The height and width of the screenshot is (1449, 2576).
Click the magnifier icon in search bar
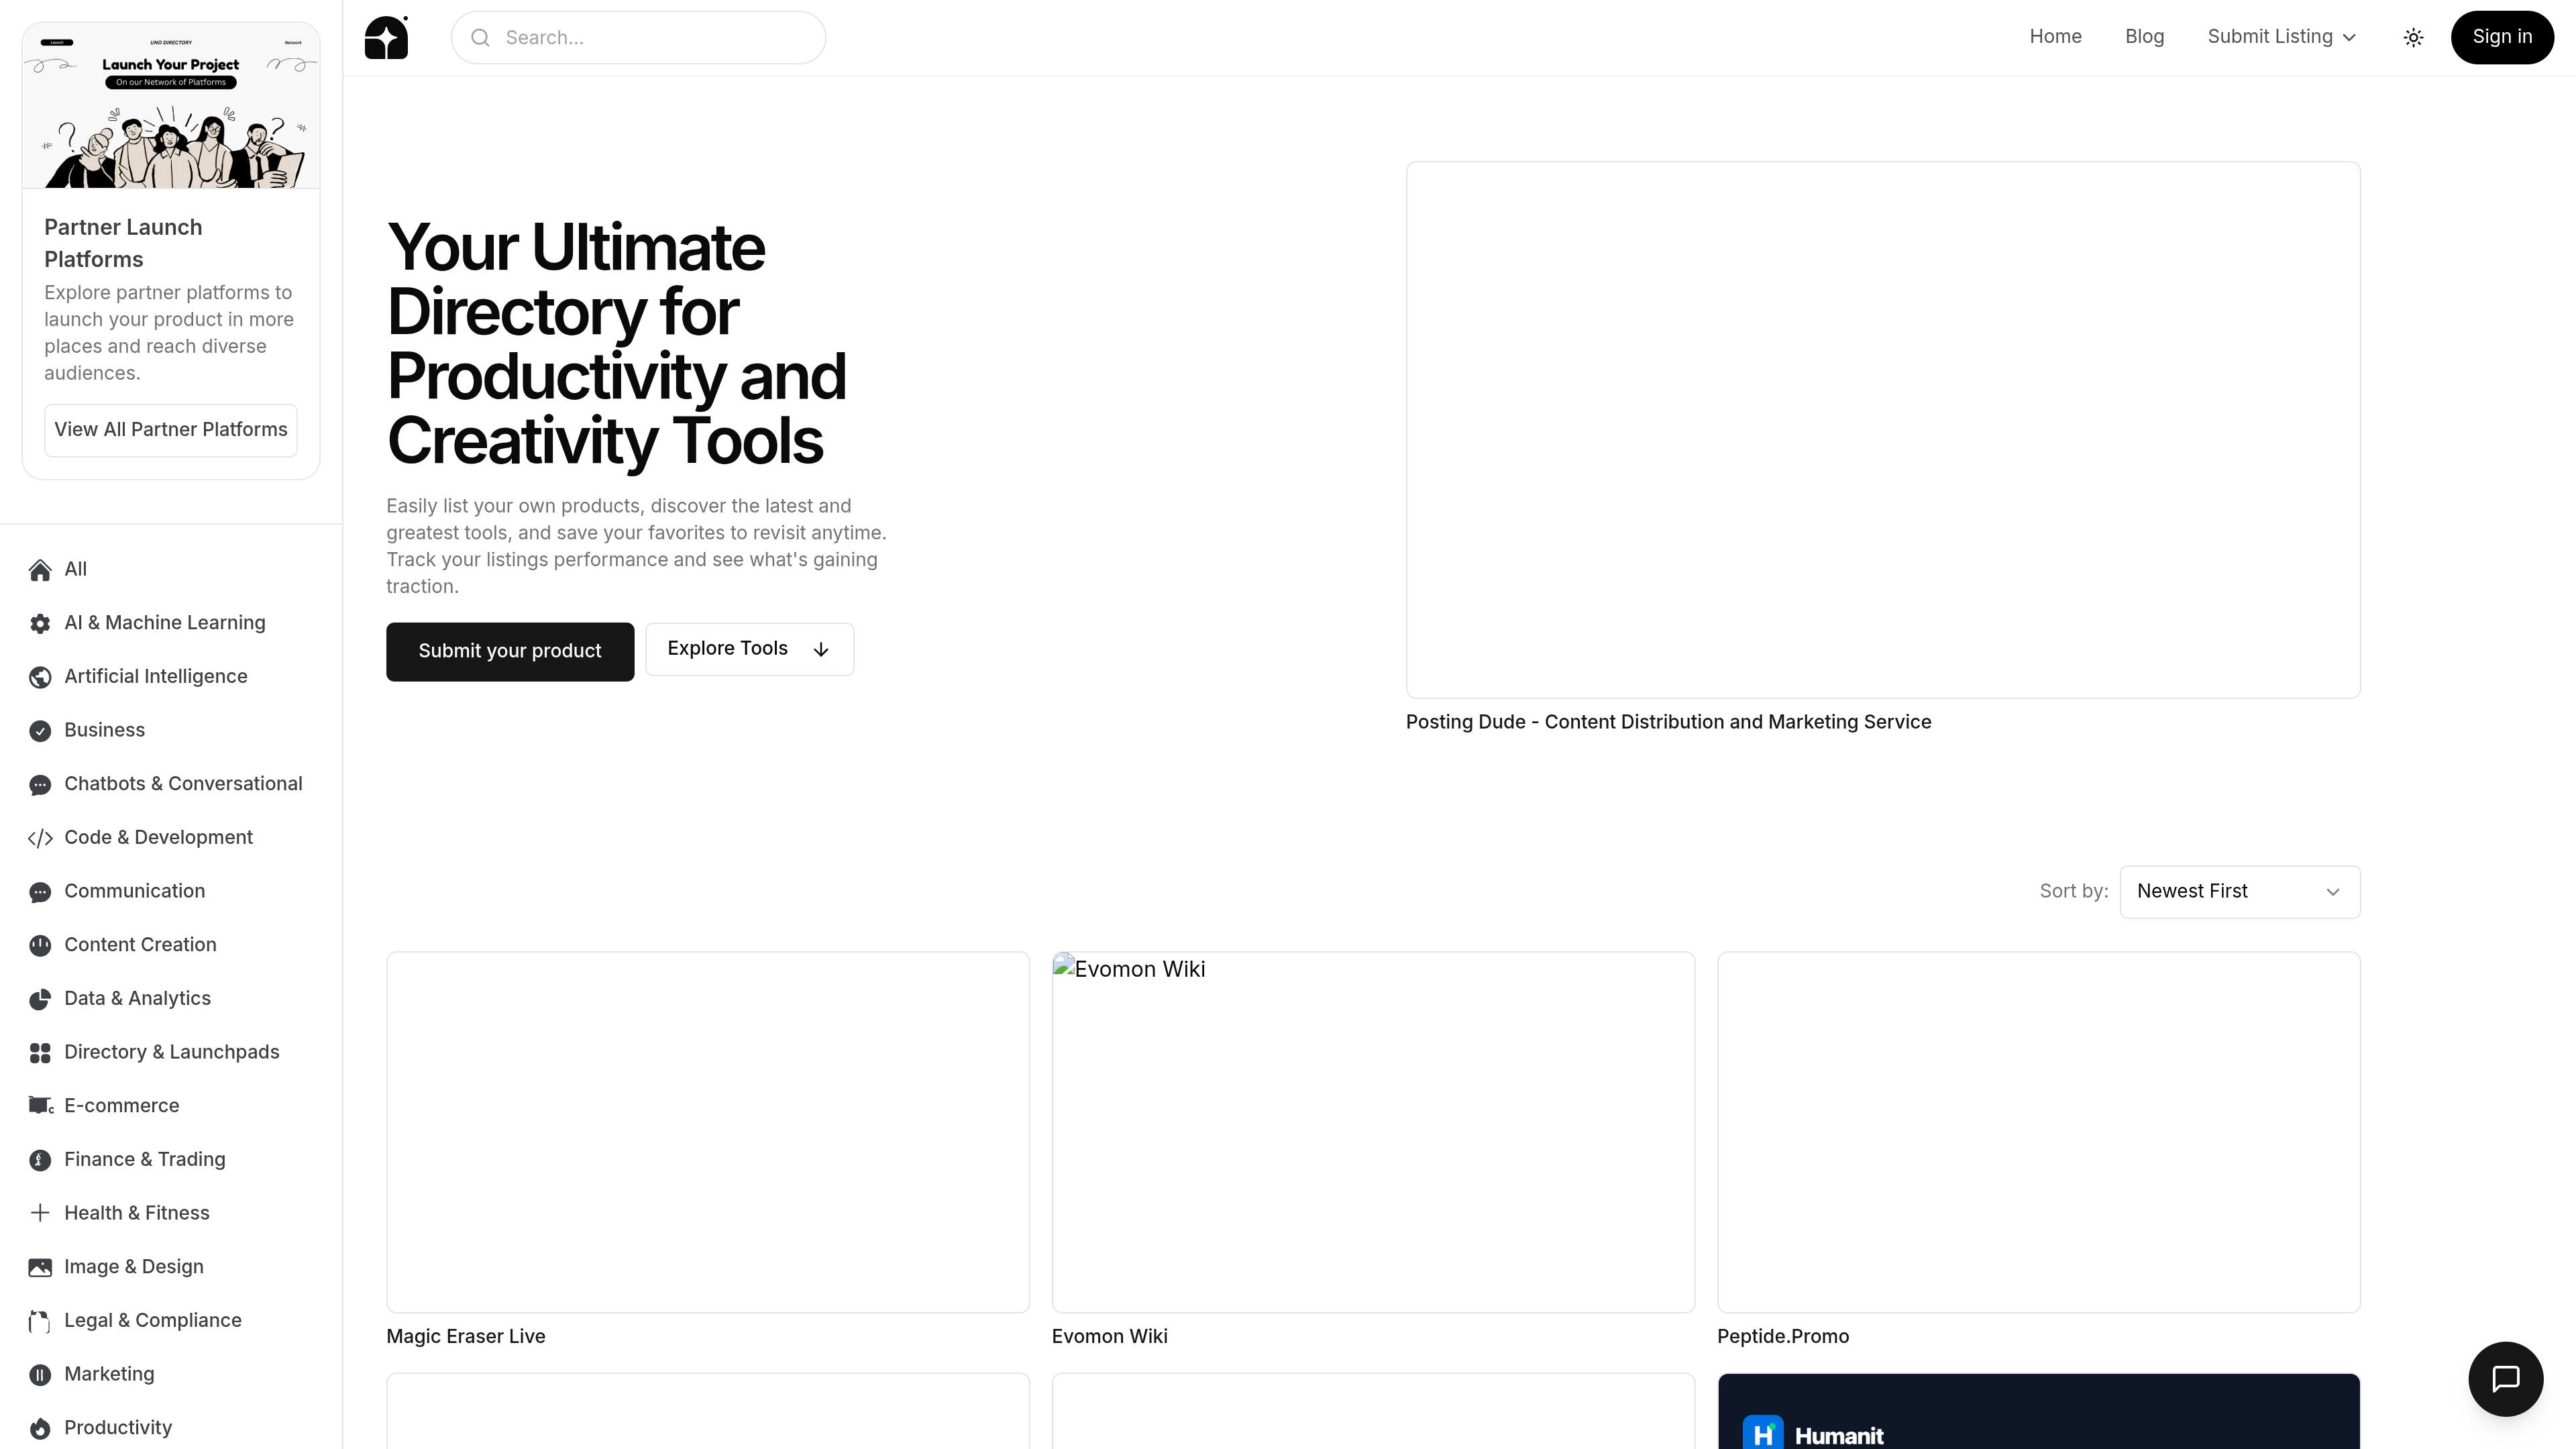click(x=480, y=38)
